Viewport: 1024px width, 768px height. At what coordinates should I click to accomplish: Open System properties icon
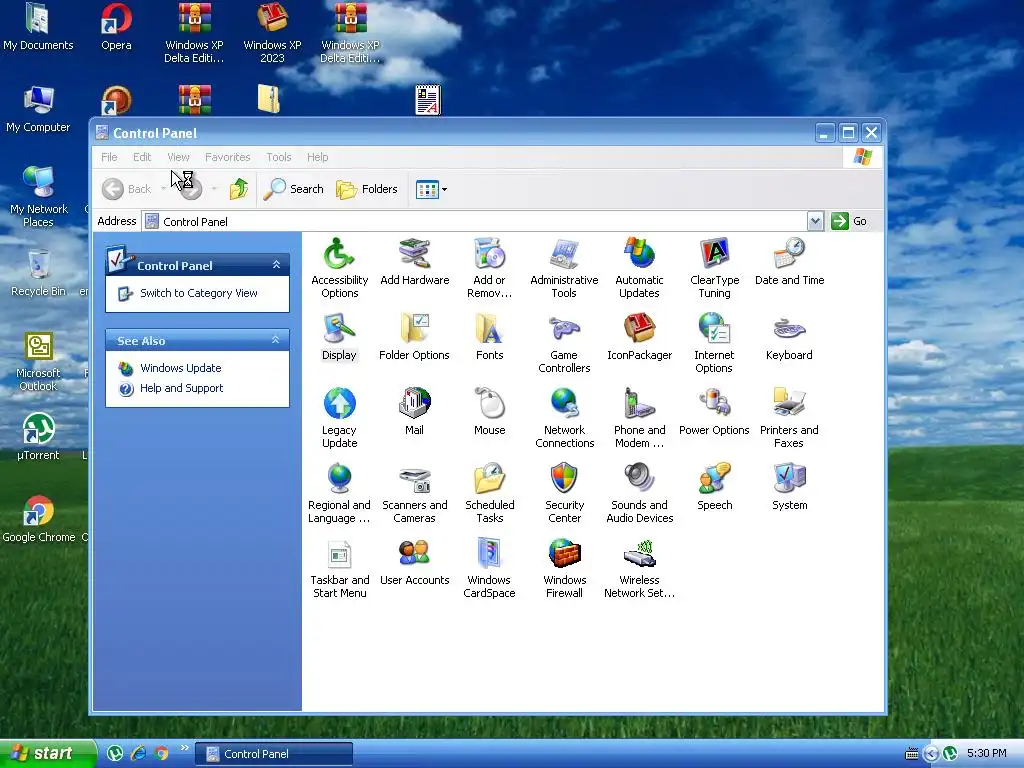click(790, 487)
